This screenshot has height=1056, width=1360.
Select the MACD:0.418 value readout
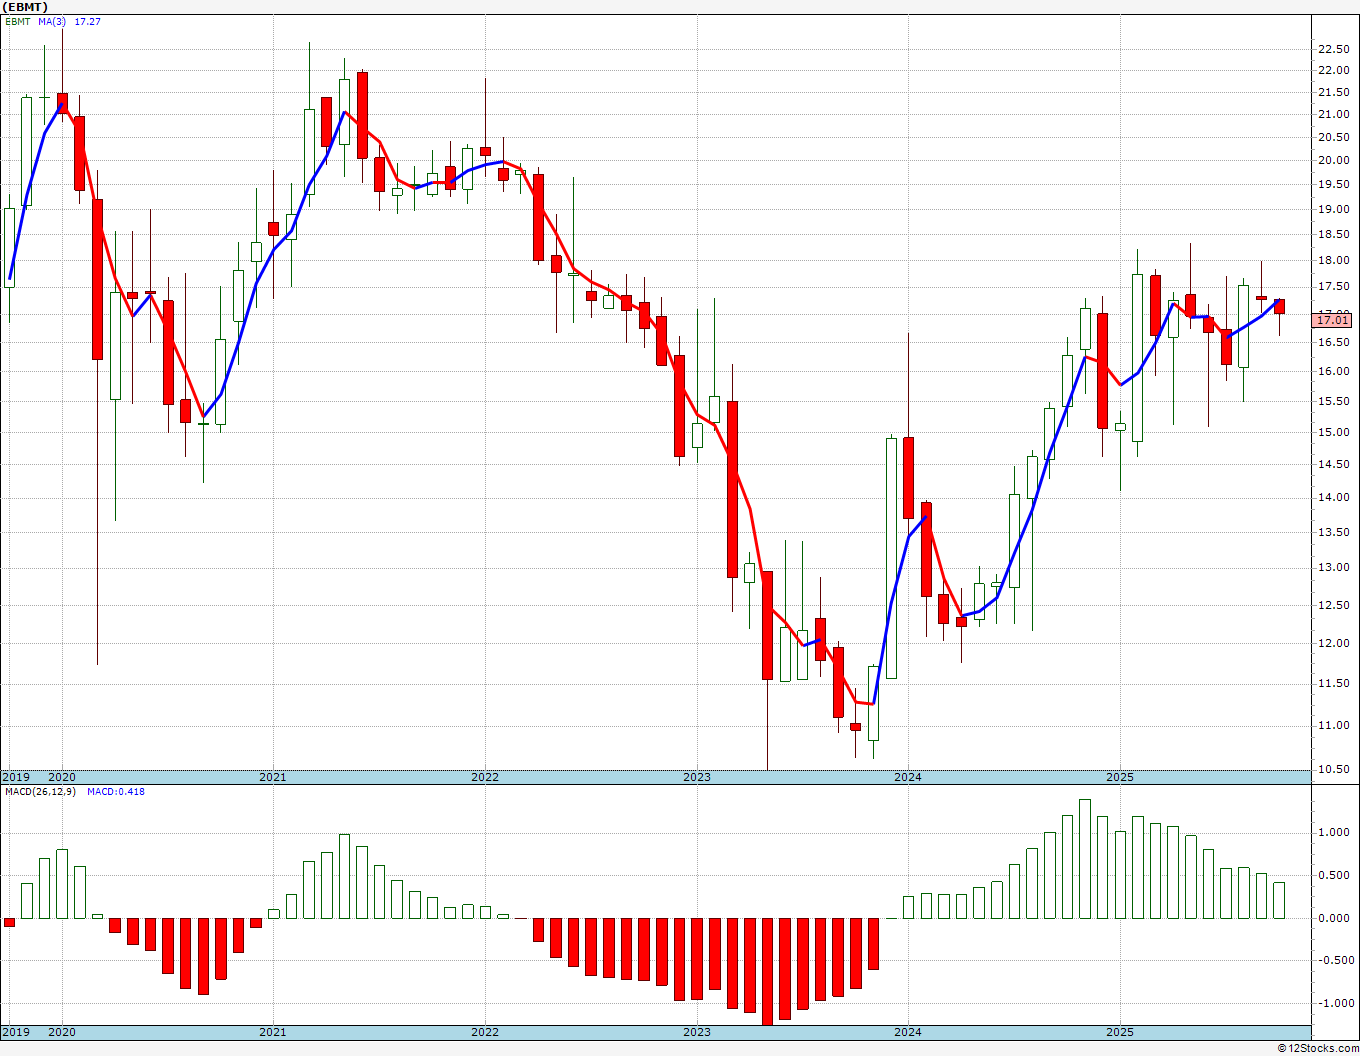(115, 791)
